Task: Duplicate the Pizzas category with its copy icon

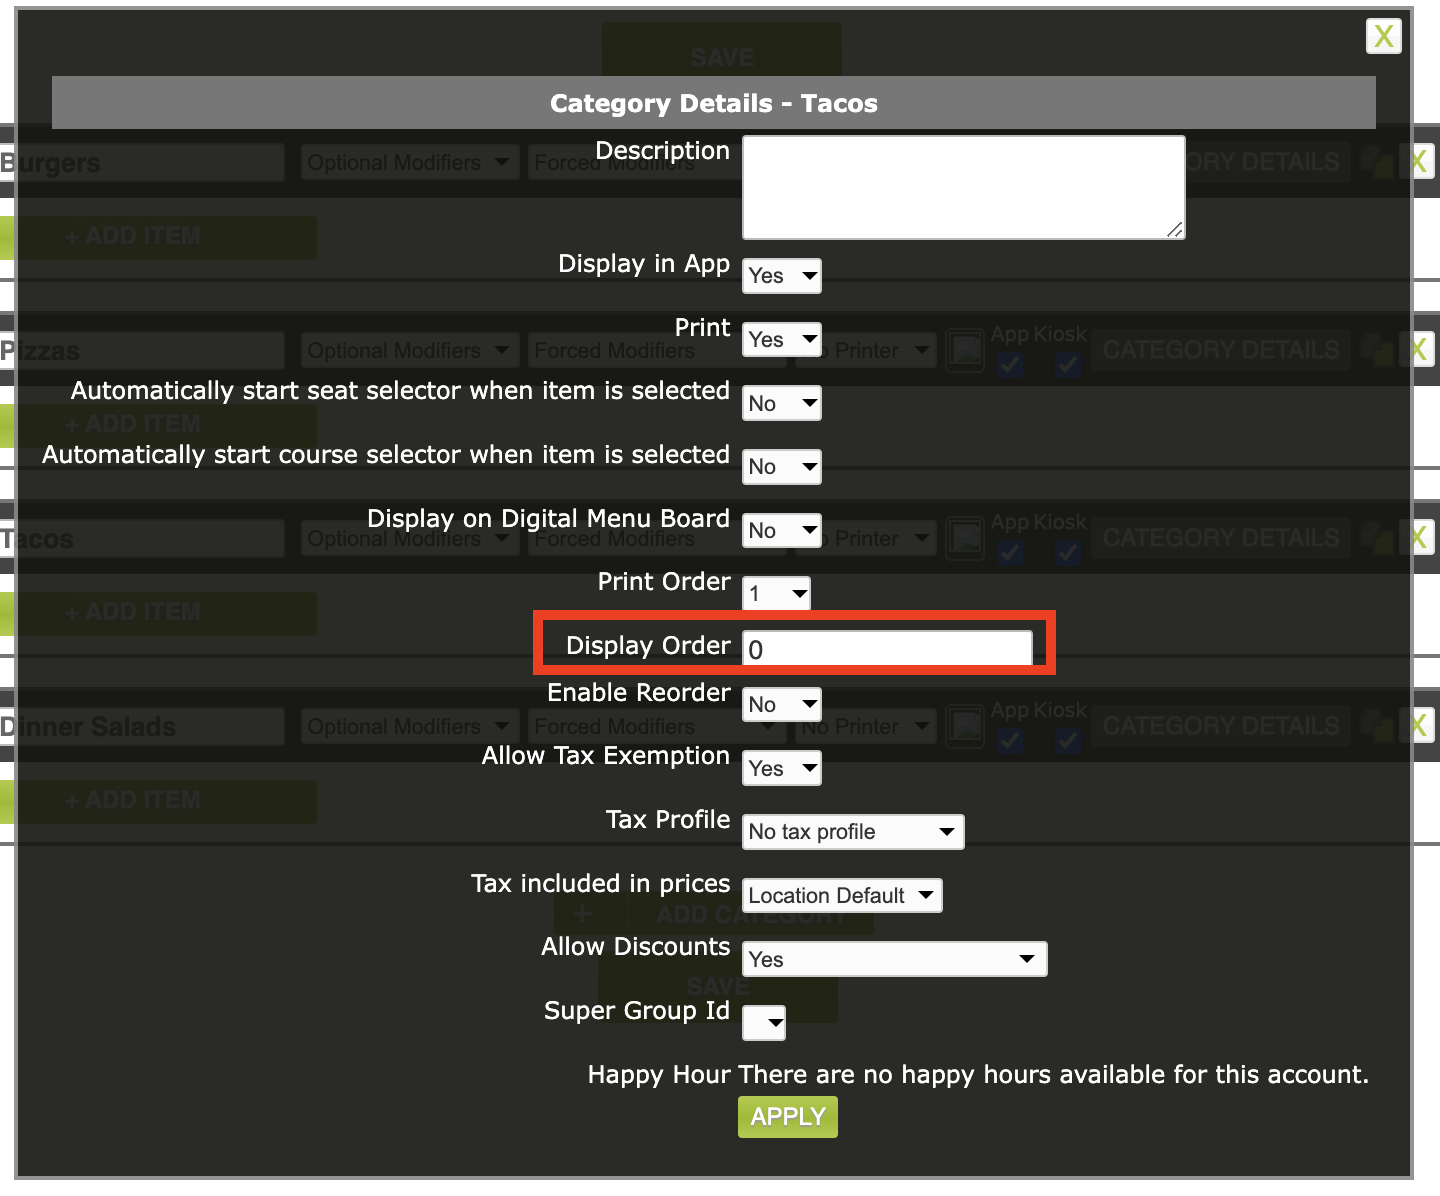Action: click(x=1379, y=351)
